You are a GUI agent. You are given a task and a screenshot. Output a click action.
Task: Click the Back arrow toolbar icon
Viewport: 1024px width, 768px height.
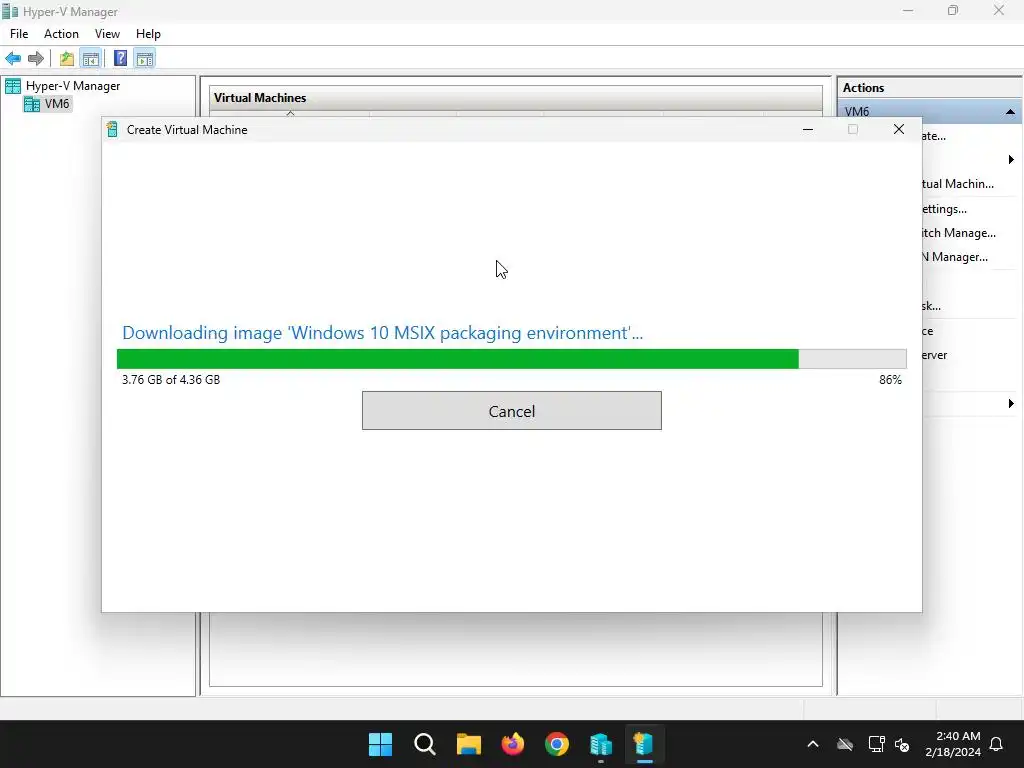[x=13, y=59]
